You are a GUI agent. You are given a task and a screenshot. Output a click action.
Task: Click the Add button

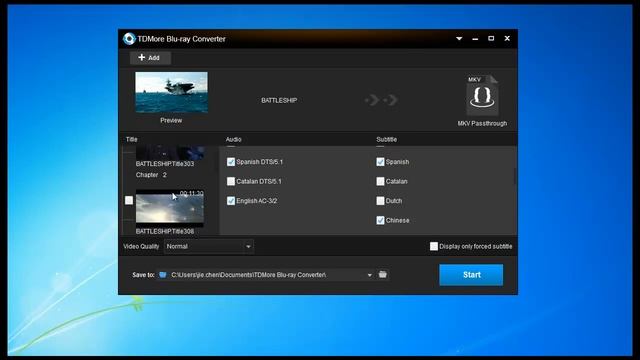pyautogui.click(x=150, y=58)
